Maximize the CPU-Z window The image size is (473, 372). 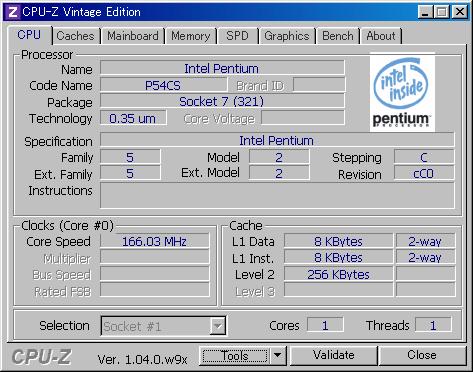click(442, 12)
